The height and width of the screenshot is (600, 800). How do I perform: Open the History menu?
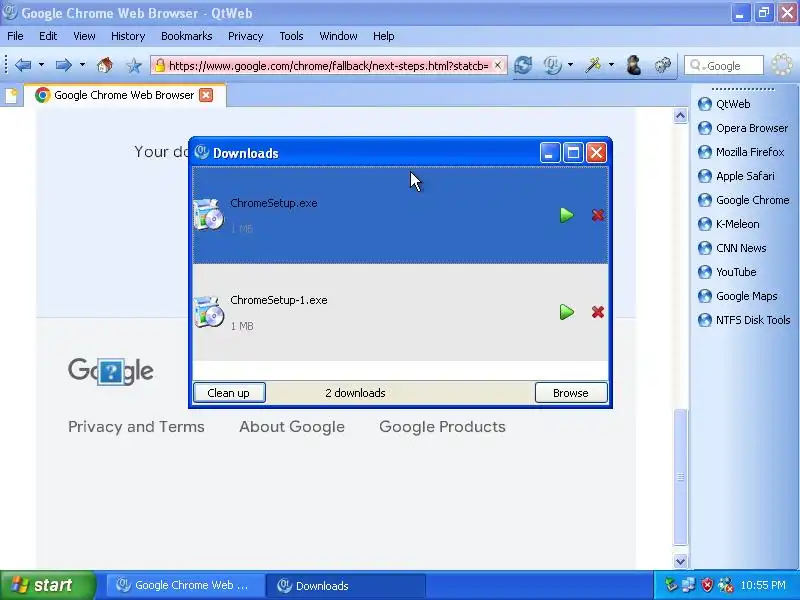click(x=128, y=36)
